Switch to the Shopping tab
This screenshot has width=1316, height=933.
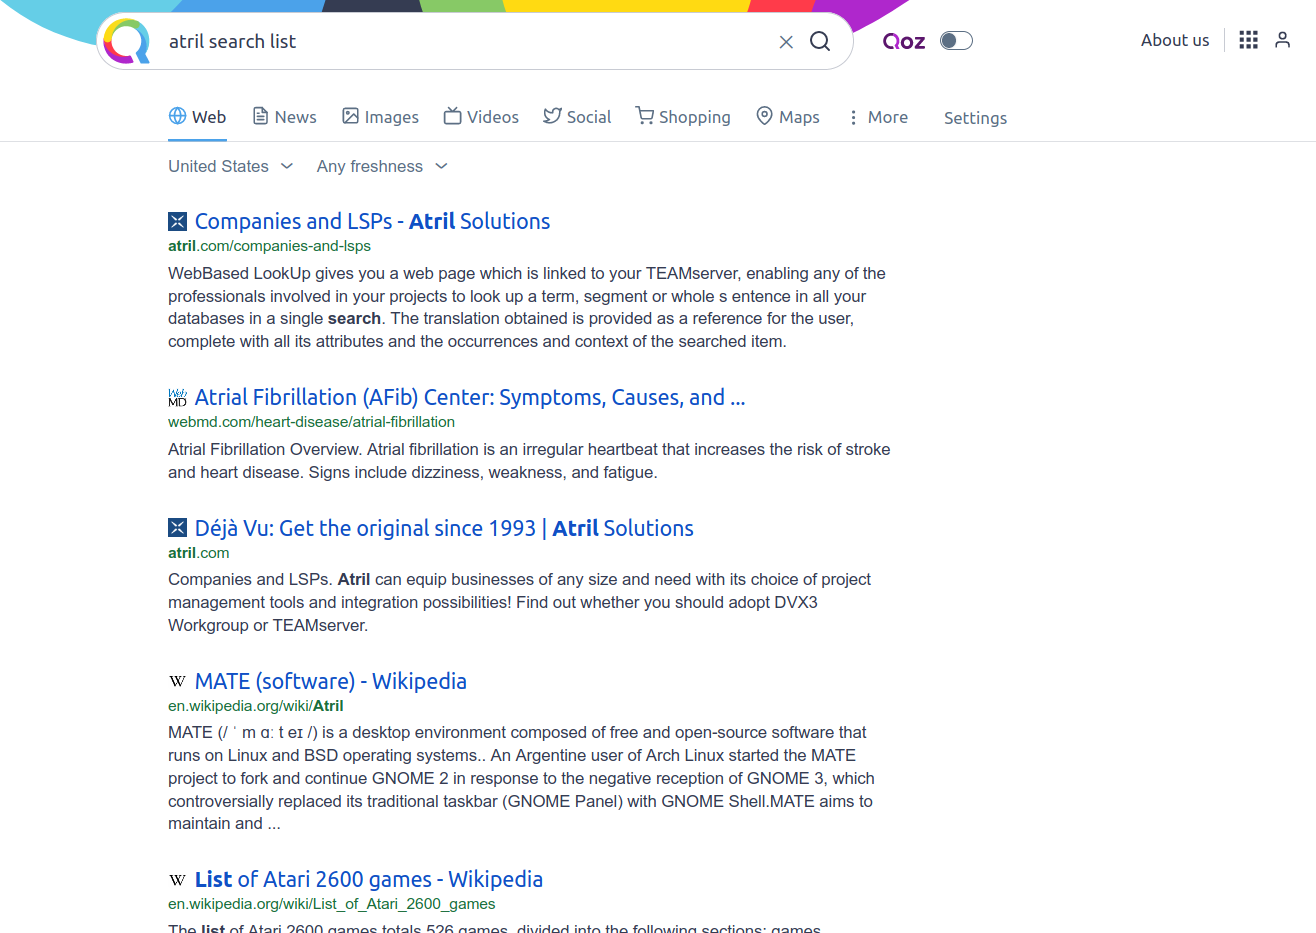click(683, 117)
